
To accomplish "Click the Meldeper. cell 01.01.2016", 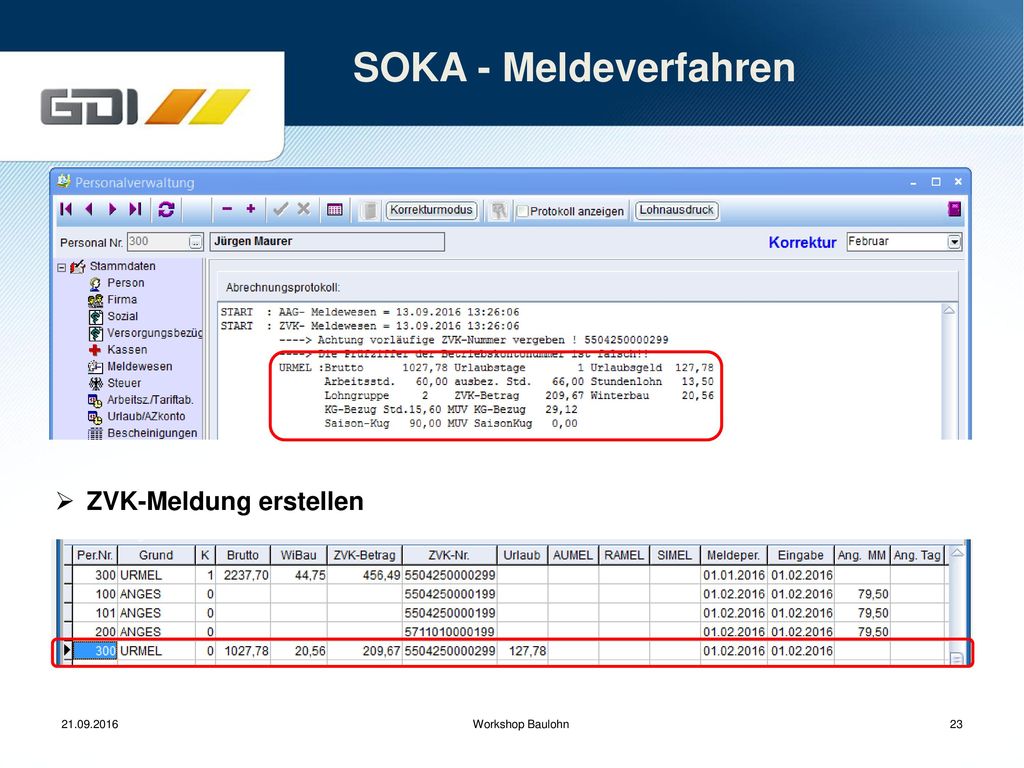I will click(x=733, y=575).
